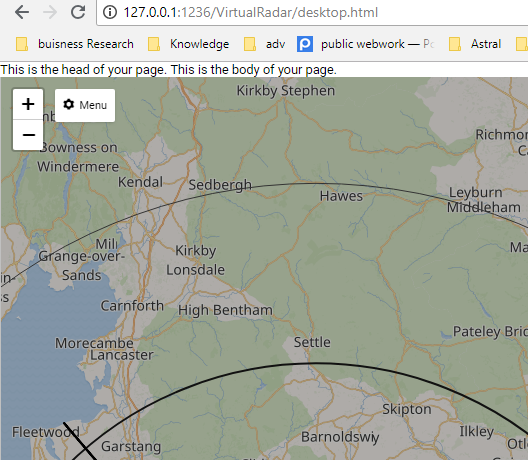Click the Barnoldswick map label
The image size is (528, 460).
[x=340, y=437]
